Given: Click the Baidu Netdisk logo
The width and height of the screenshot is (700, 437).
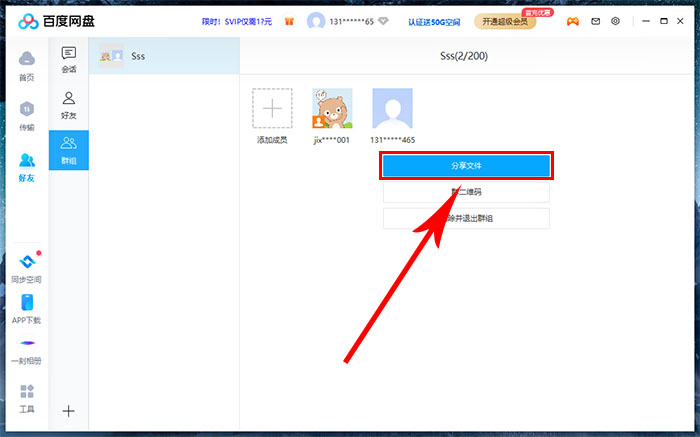Looking at the screenshot, I should 56,21.
